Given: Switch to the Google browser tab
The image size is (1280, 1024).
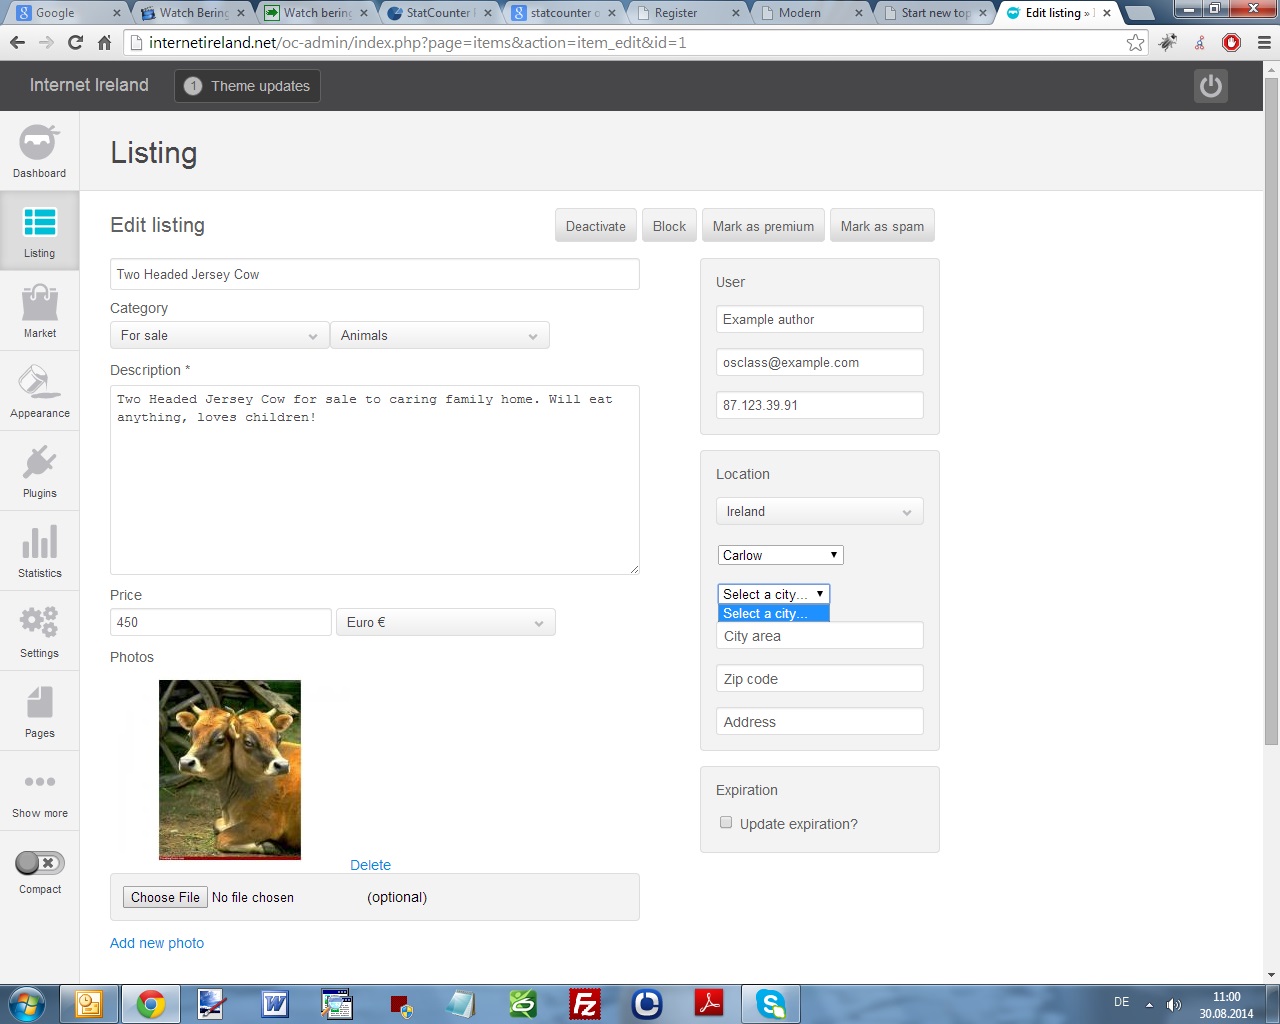Looking at the screenshot, I should coord(66,13).
